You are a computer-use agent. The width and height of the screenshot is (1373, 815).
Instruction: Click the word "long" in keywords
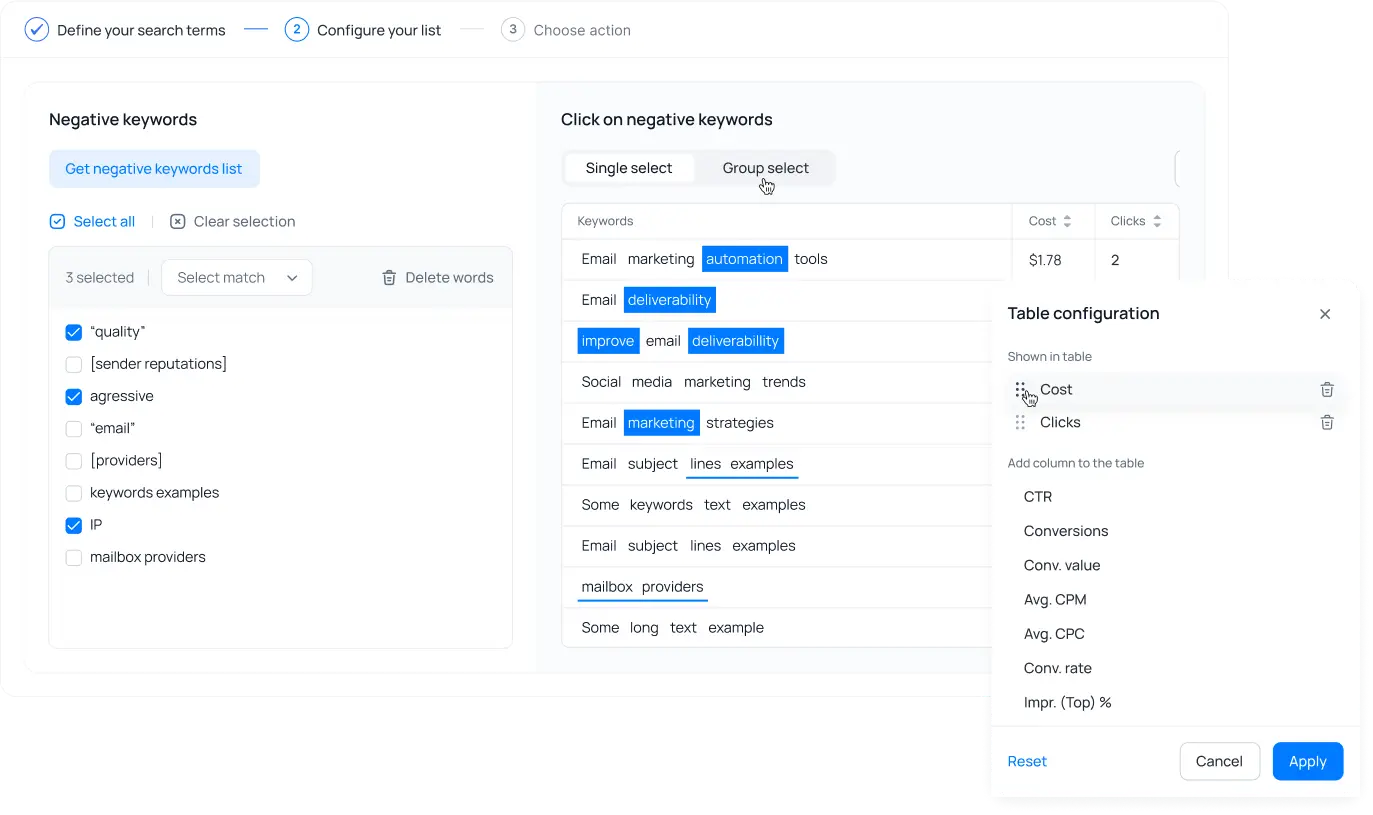[x=644, y=628]
